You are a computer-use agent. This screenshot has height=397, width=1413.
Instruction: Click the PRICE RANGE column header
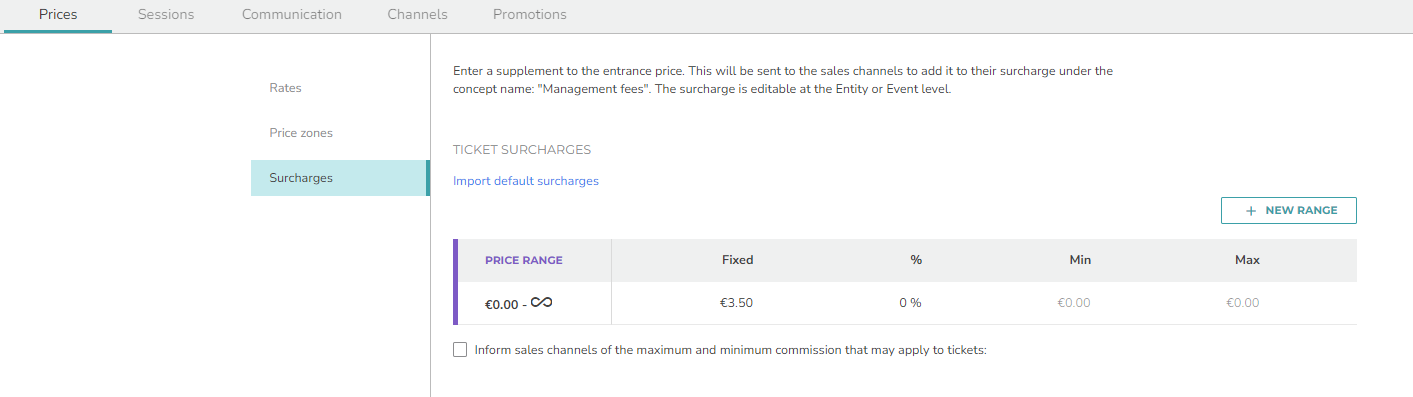click(x=524, y=260)
